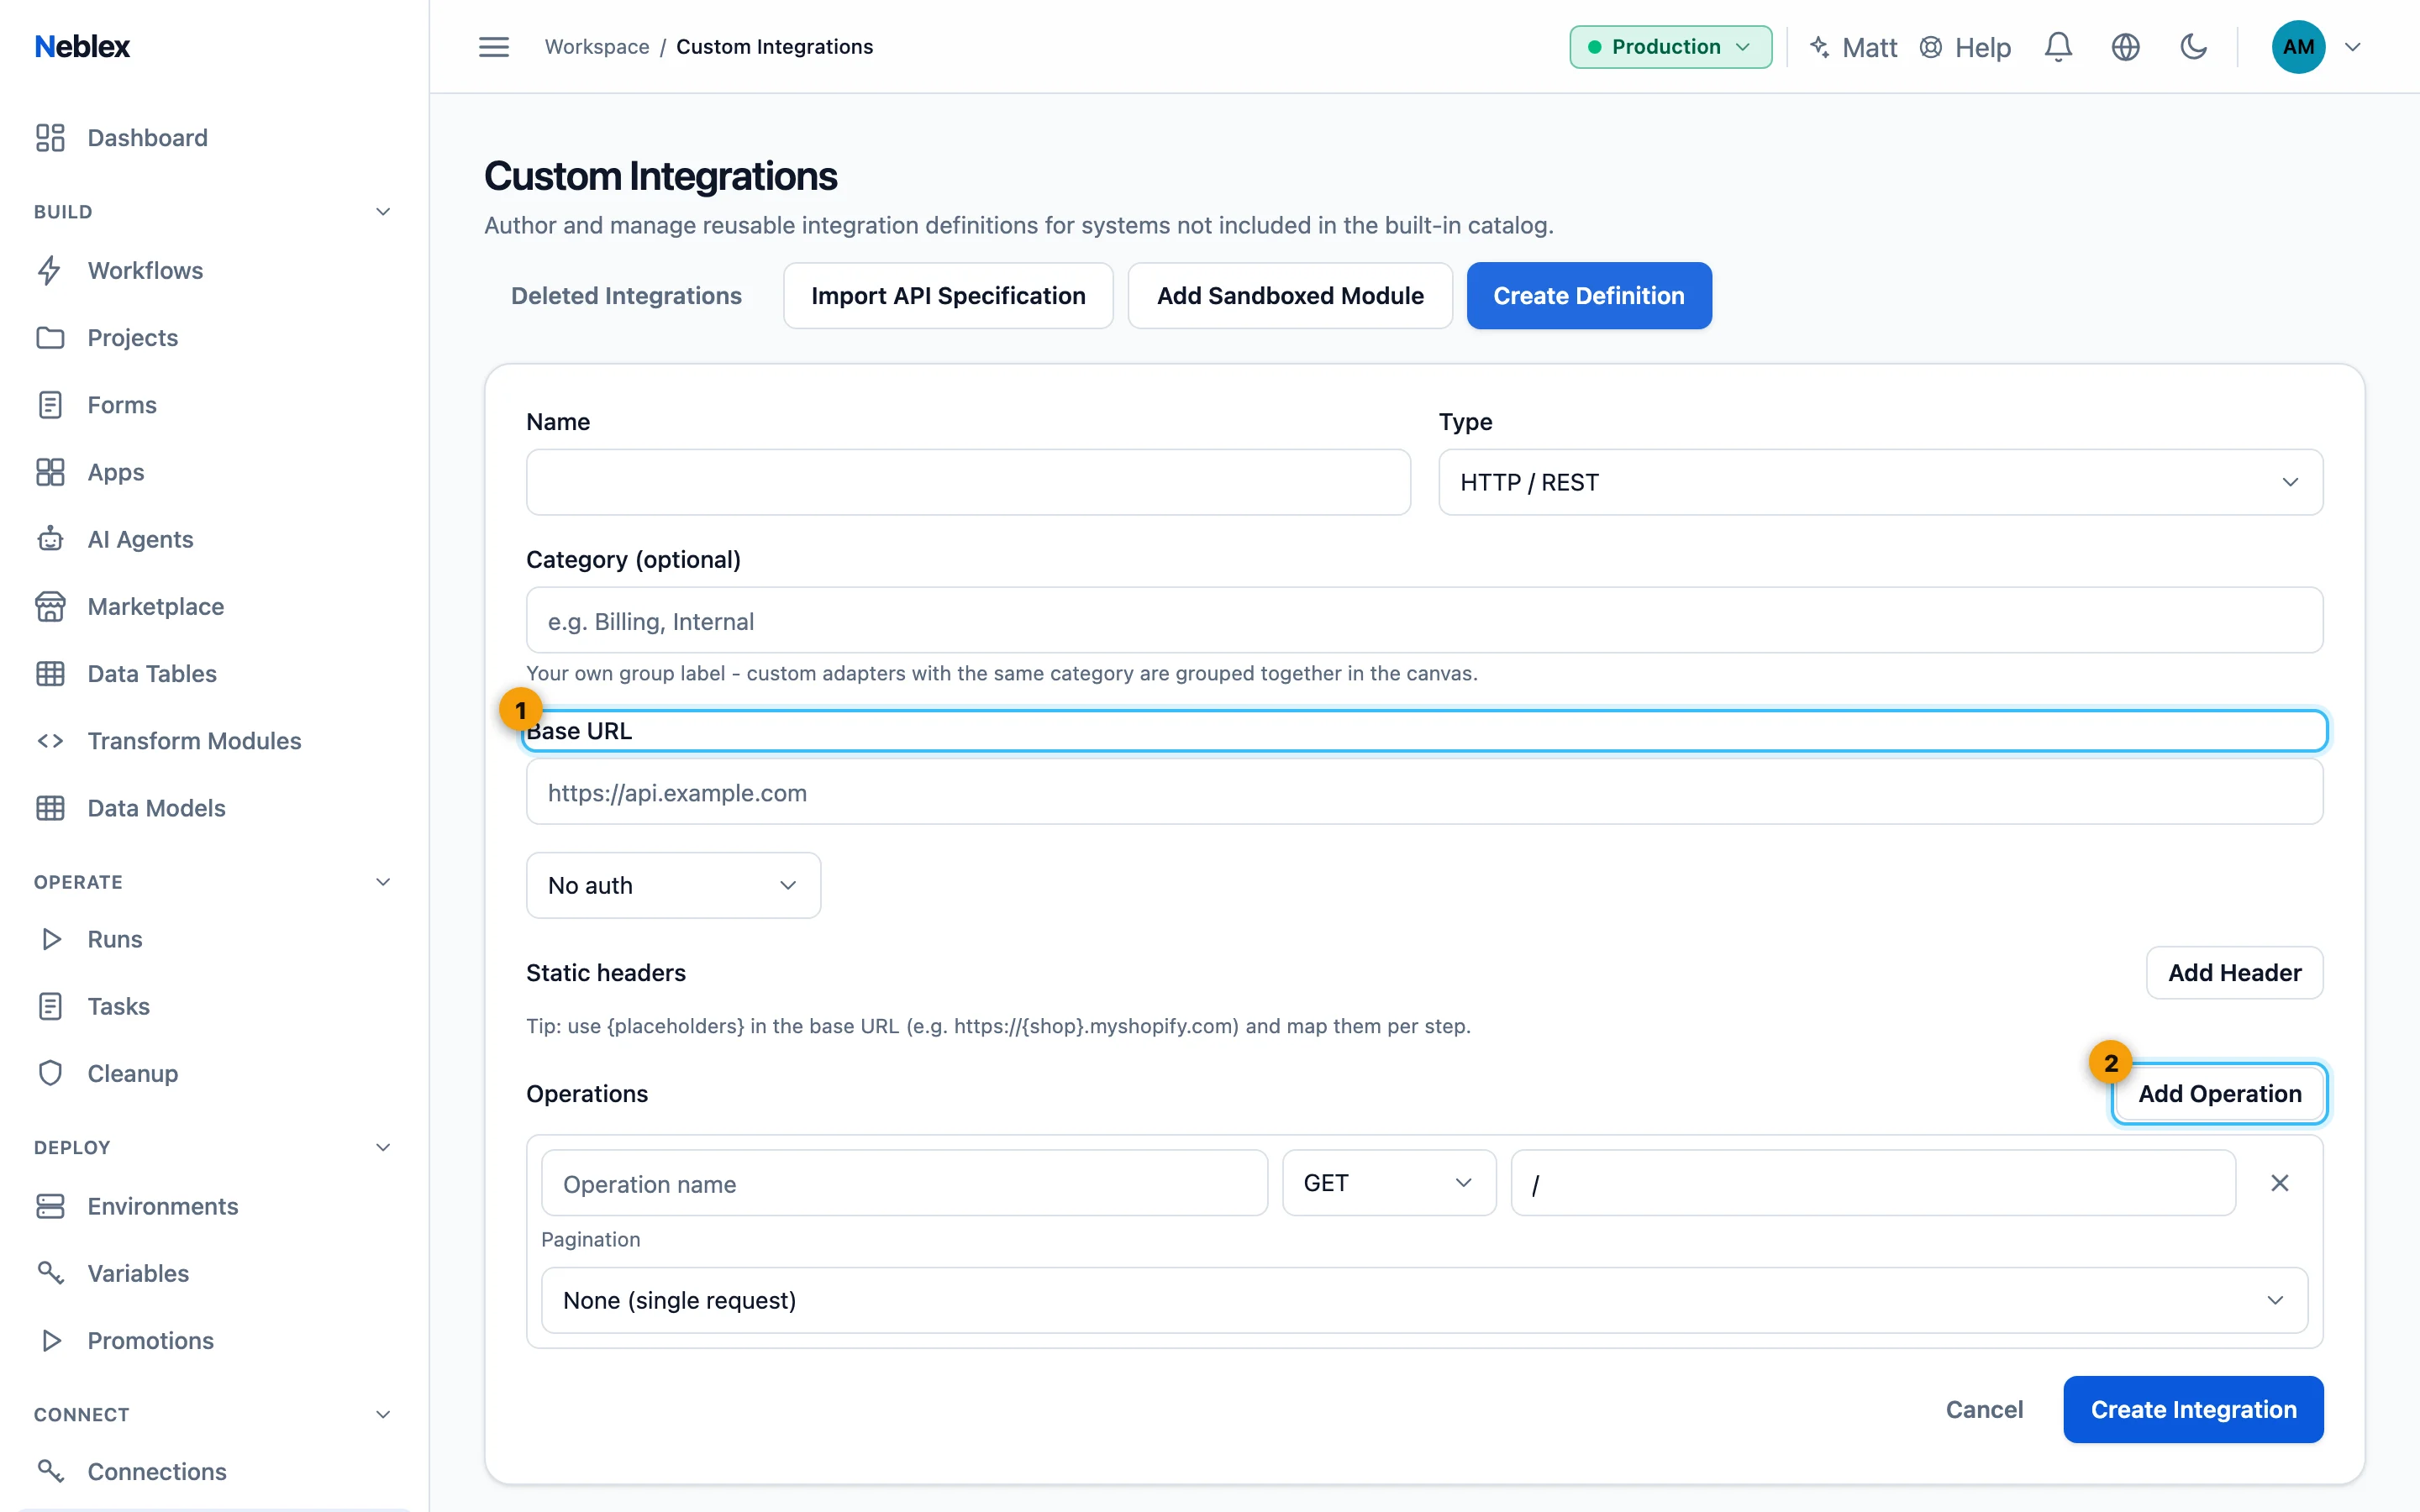Image resolution: width=2420 pixels, height=1512 pixels.
Task: Click the Apps grid icon
Action: pos(50,472)
